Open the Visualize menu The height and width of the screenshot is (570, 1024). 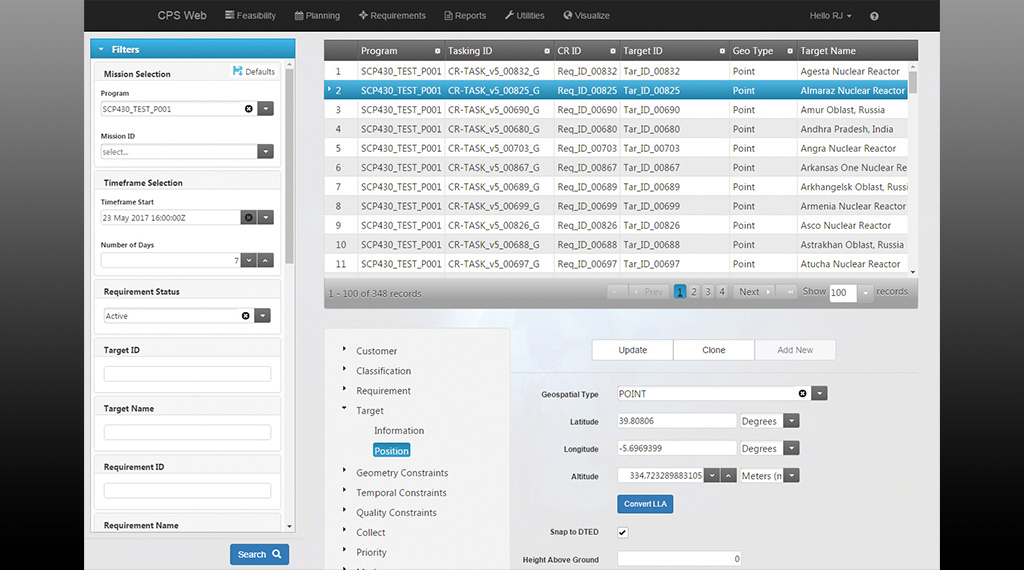586,16
